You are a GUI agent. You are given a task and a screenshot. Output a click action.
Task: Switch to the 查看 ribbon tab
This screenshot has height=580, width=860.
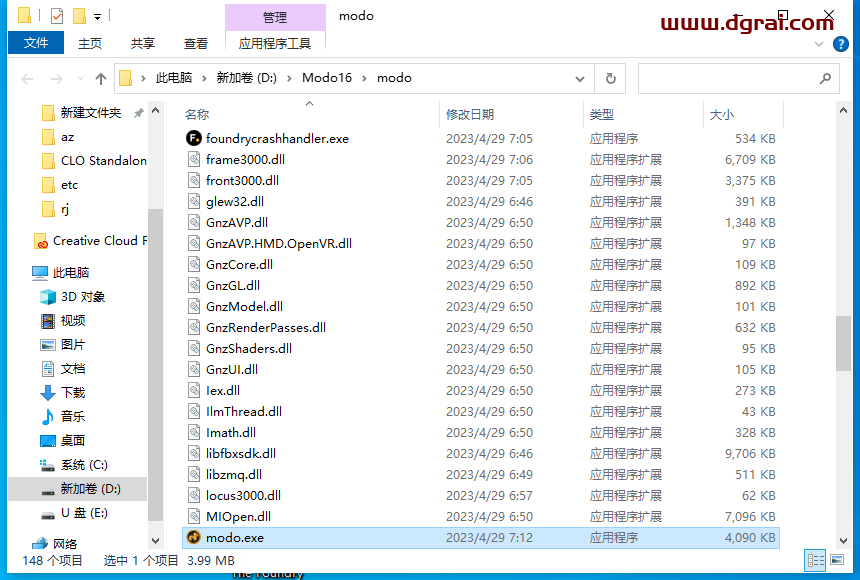pos(196,43)
